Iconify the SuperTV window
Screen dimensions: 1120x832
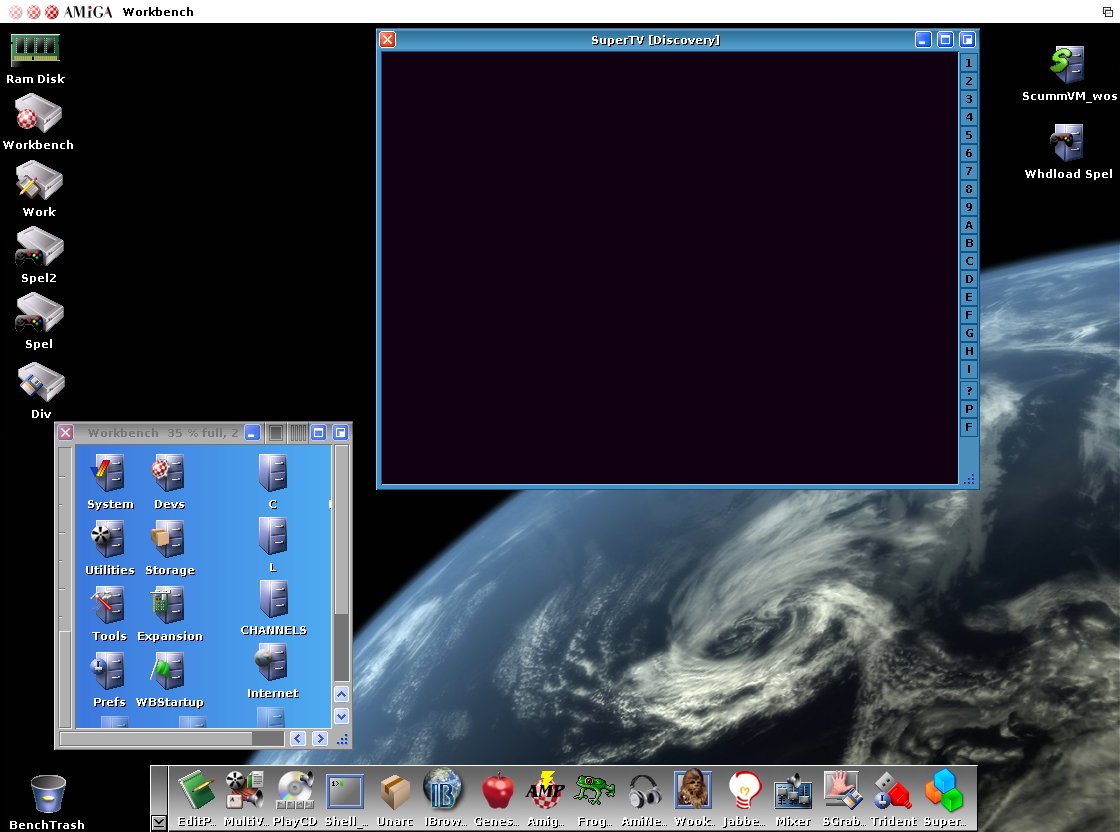(923, 40)
